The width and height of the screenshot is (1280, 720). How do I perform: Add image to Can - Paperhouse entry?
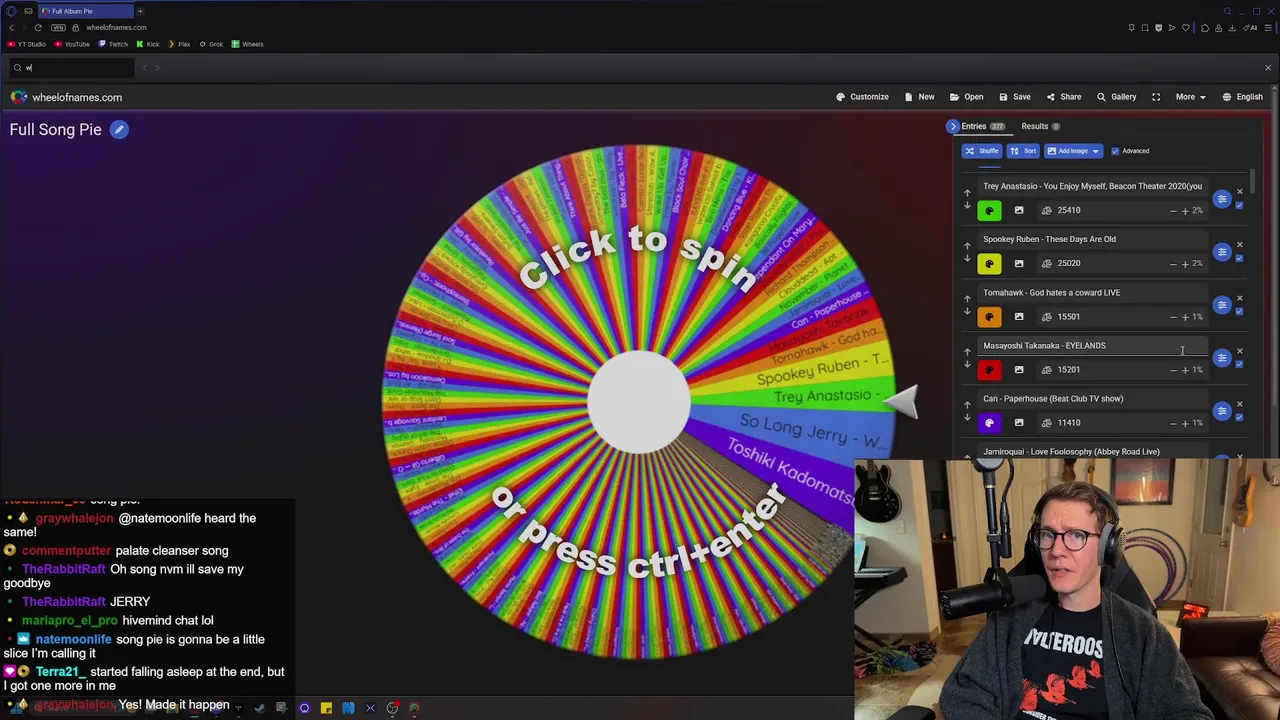pyautogui.click(x=1019, y=423)
